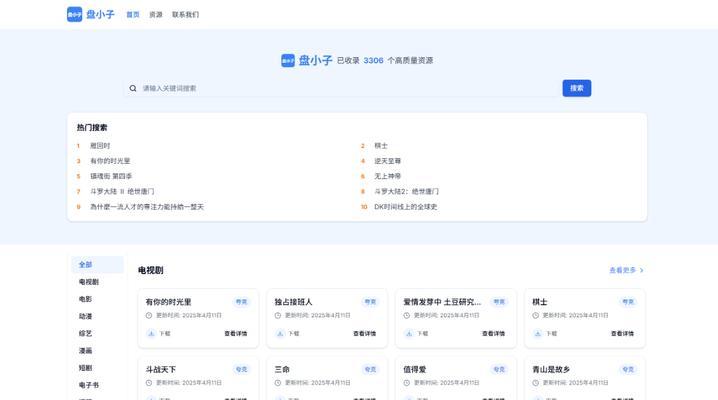This screenshot has width=718, height=400.
Task: Click the 3306 resource count number
Action: (373, 60)
